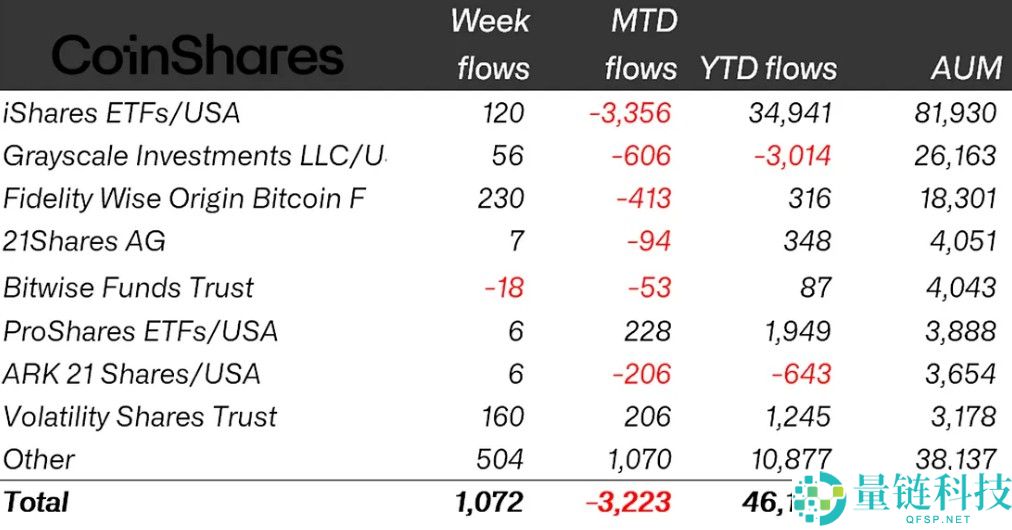This screenshot has width=1012, height=530.
Task: Select the Other row label
Action: click(x=40, y=459)
